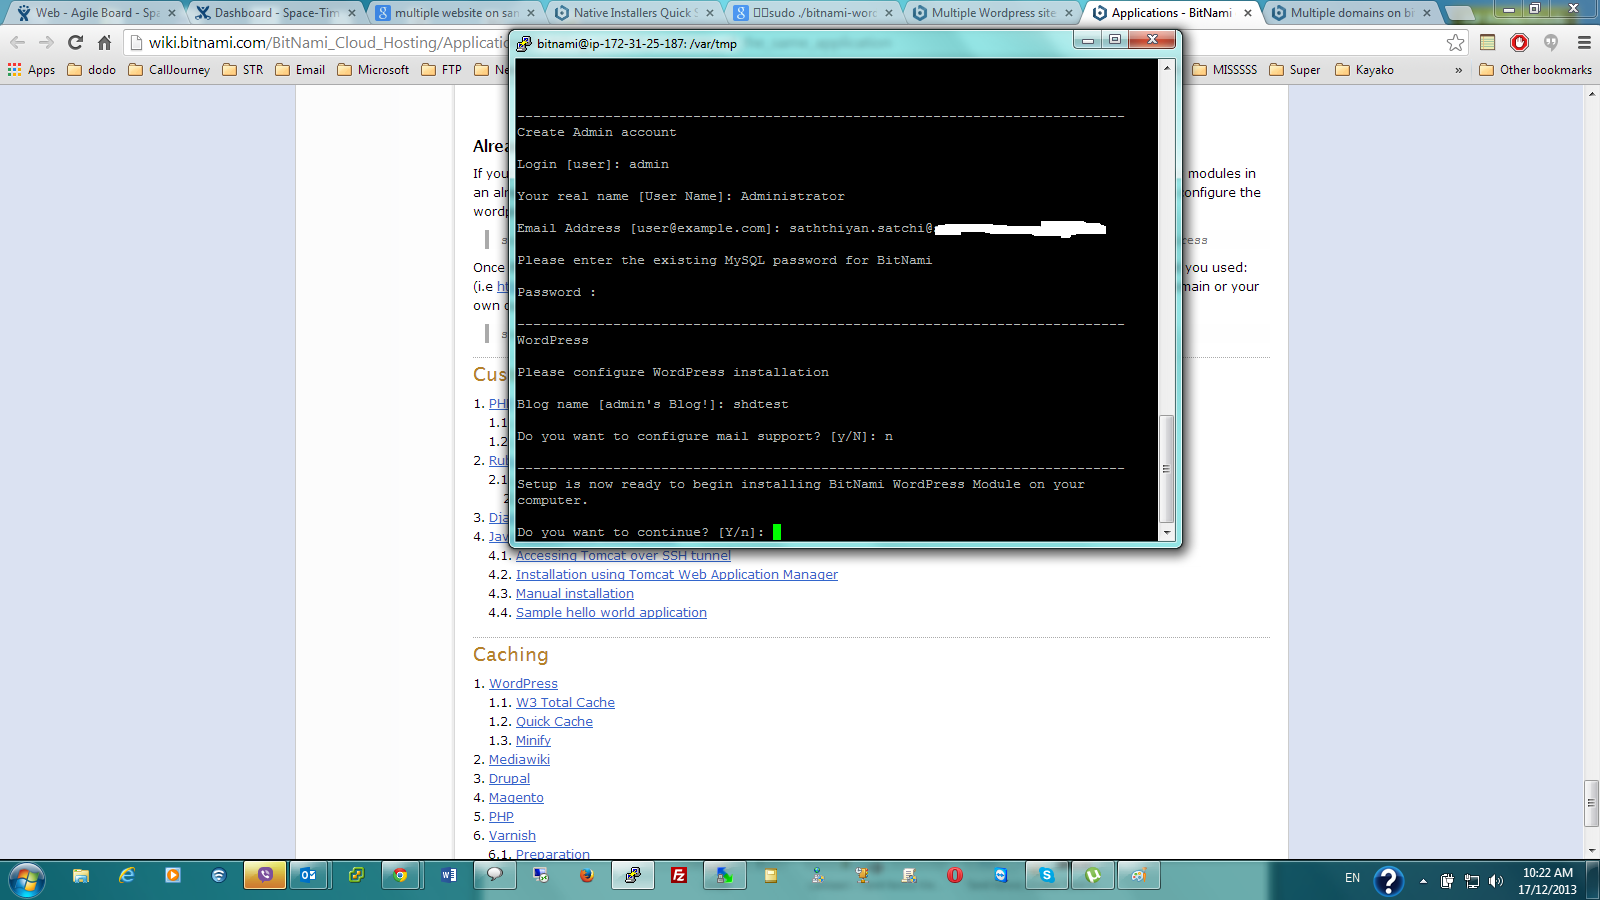Open Chrome's hamburger menu
Screen dimensions: 1600x900
[x=1584, y=43]
